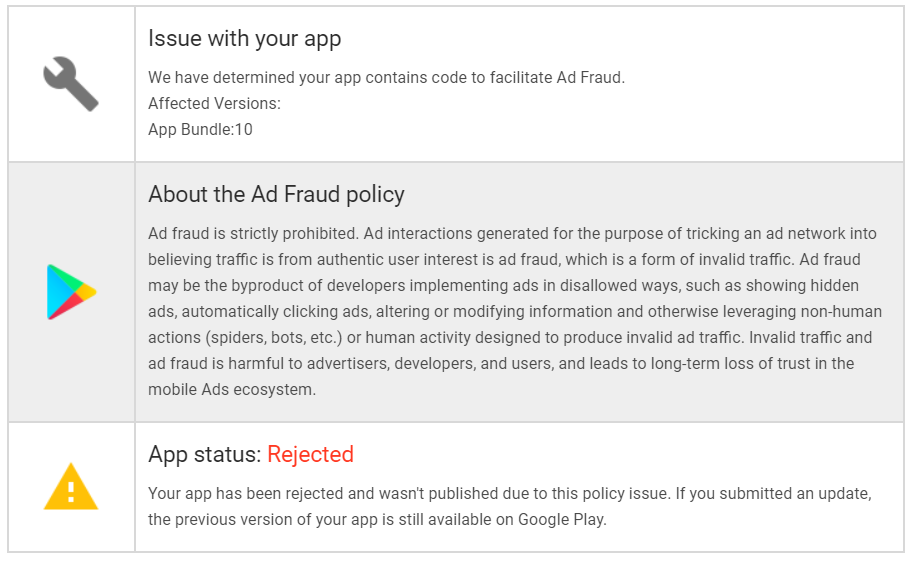Viewport: 911px width, 564px height.
Task: Click the "Issue with your app" heading
Action: coord(244,39)
